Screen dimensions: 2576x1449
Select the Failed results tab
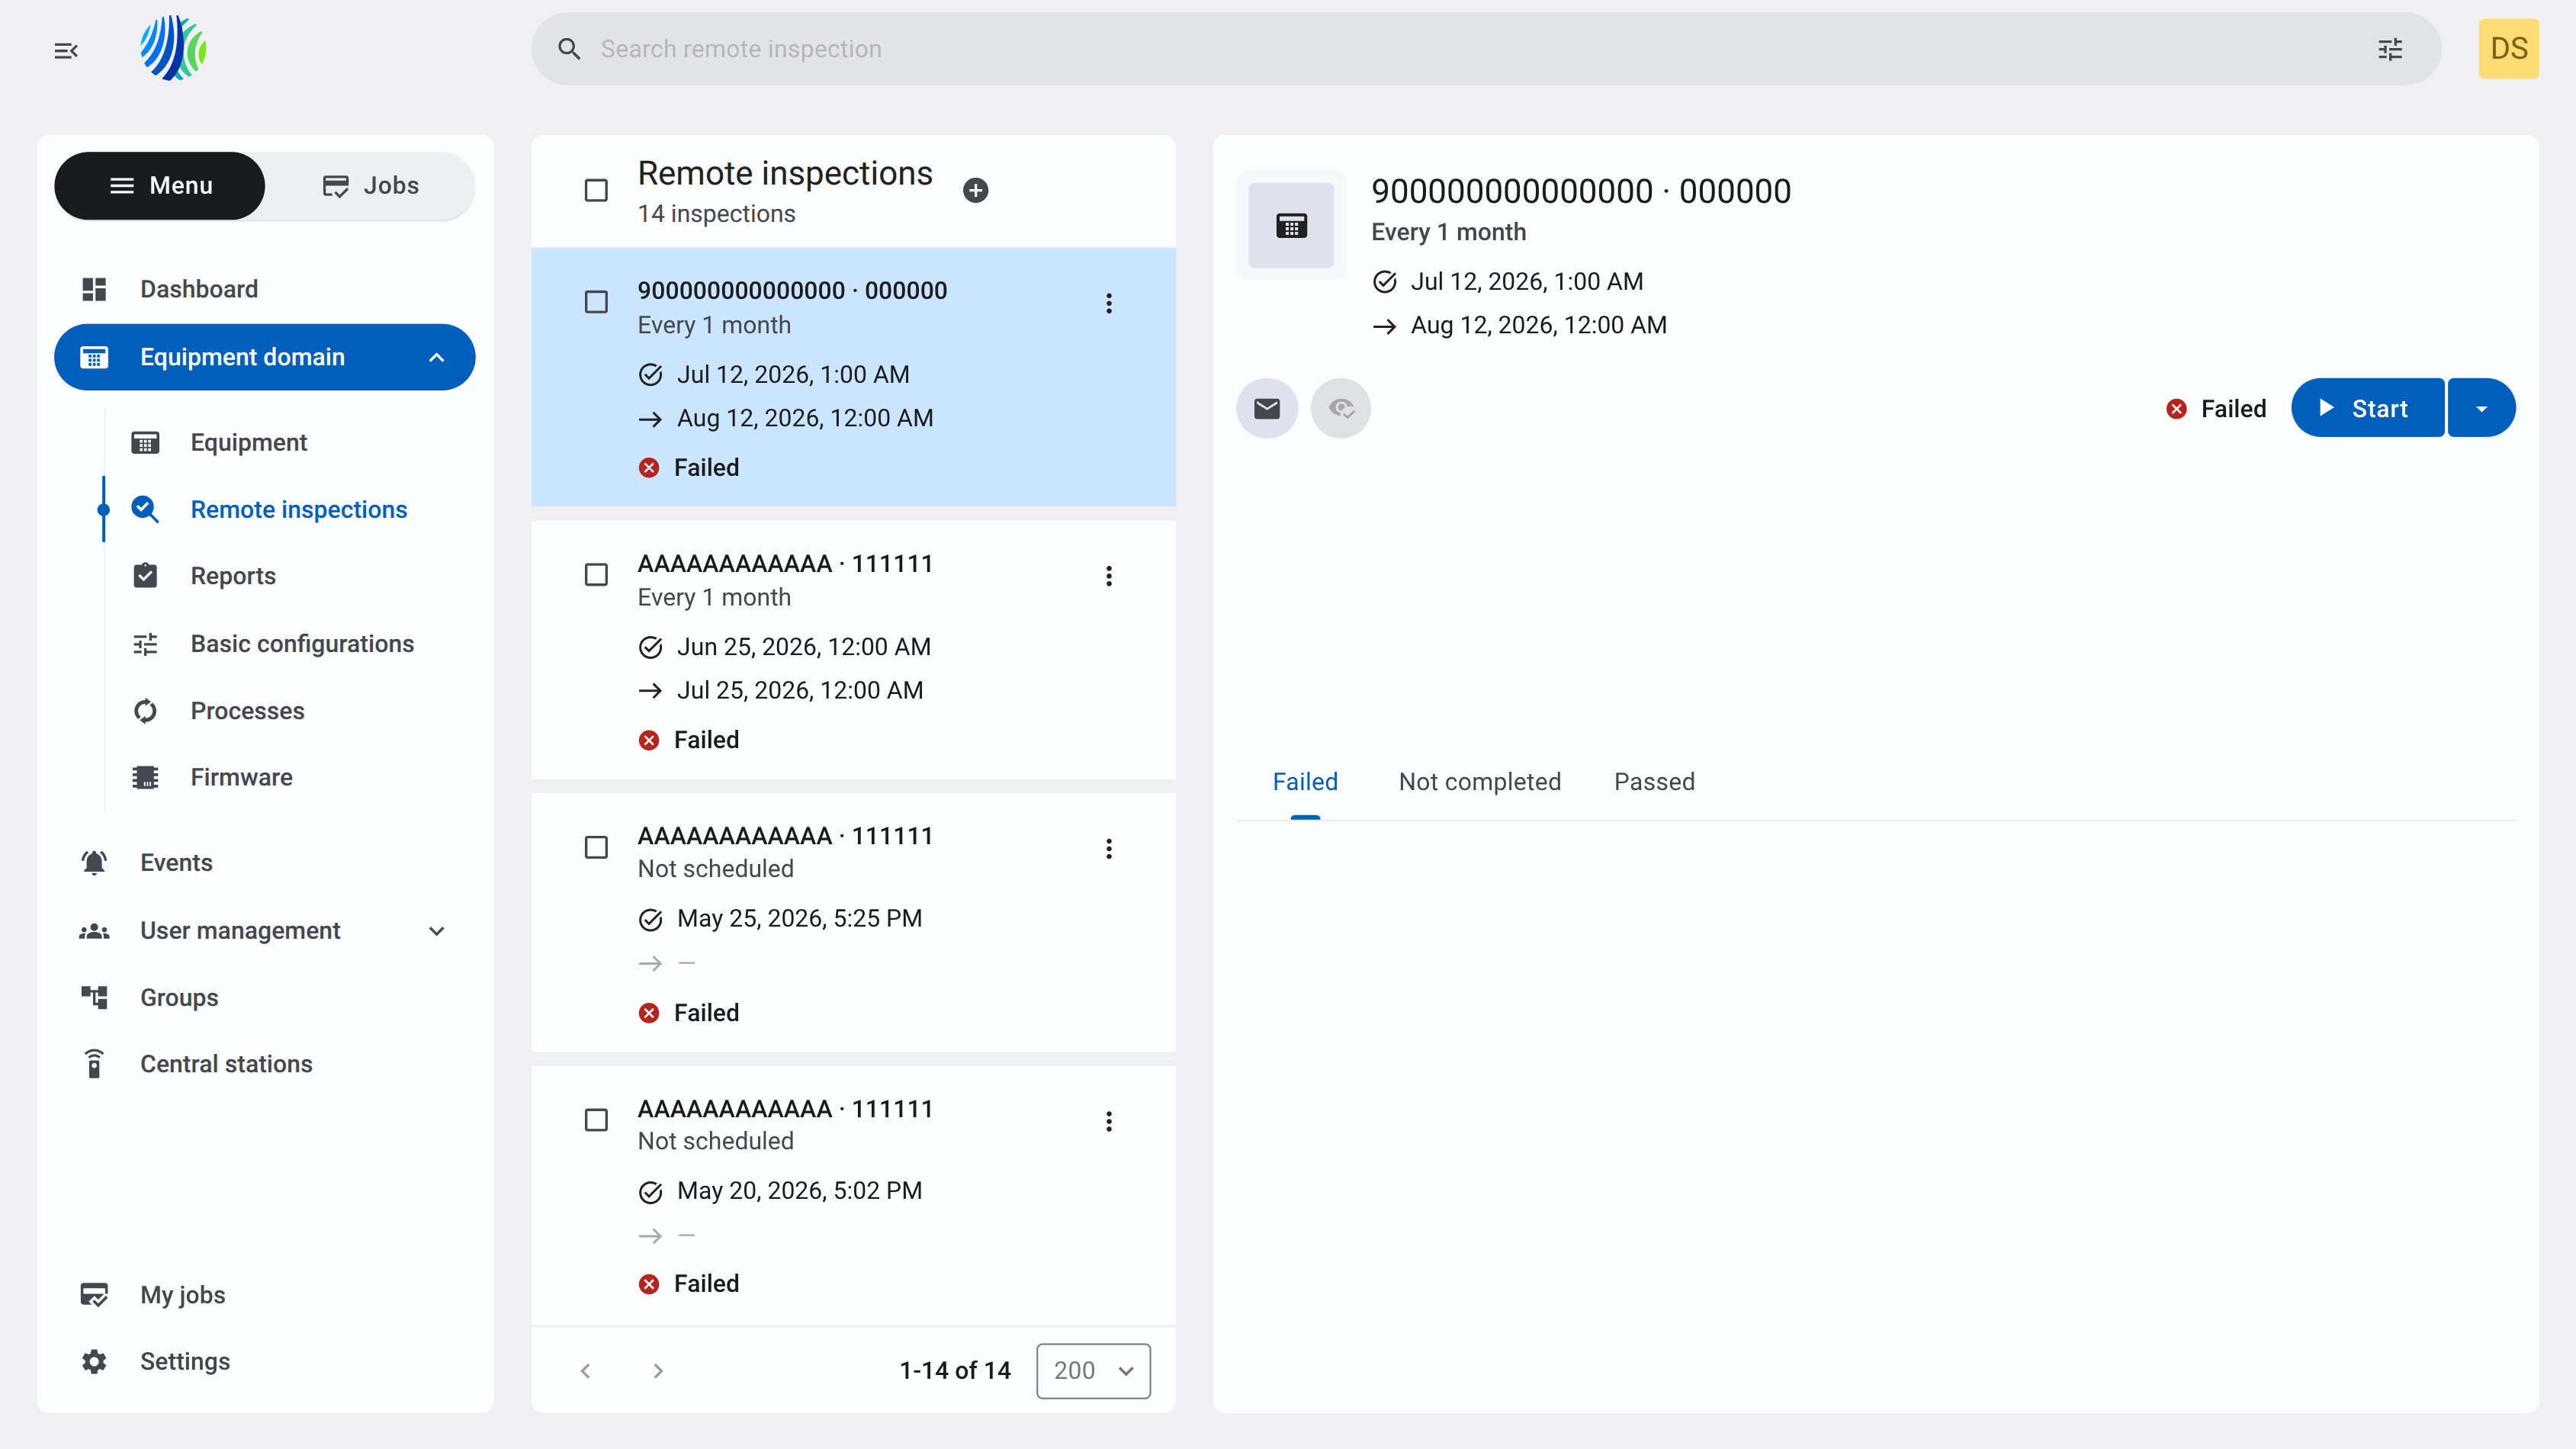(x=1305, y=782)
